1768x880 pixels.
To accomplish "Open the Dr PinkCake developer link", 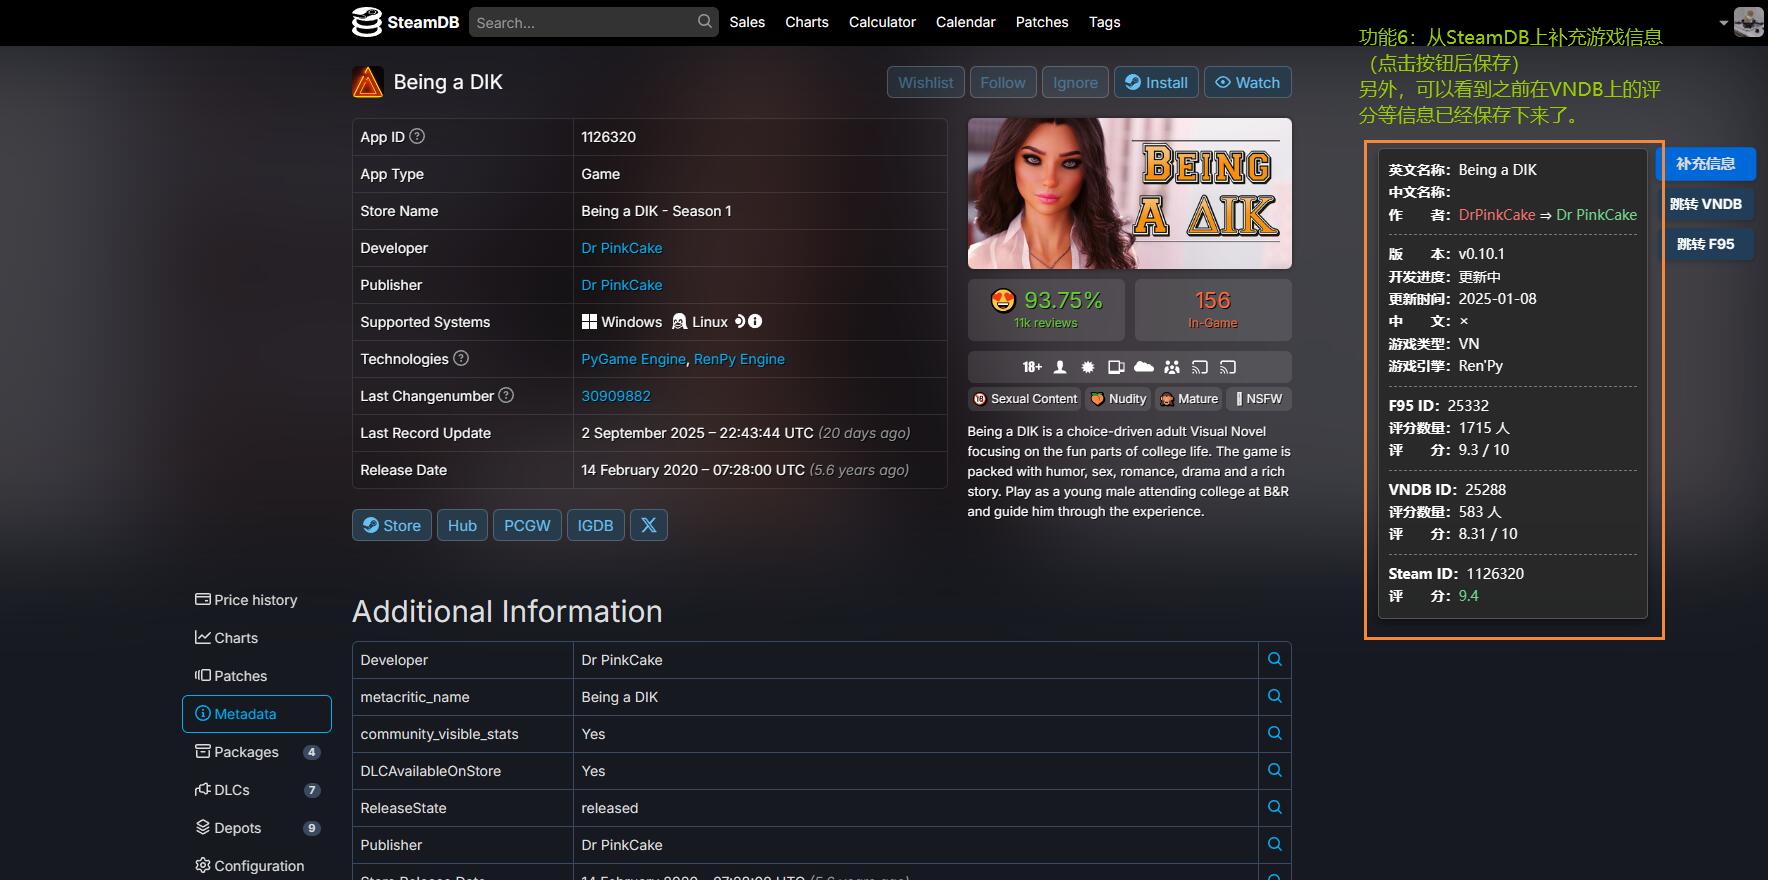I will (621, 248).
